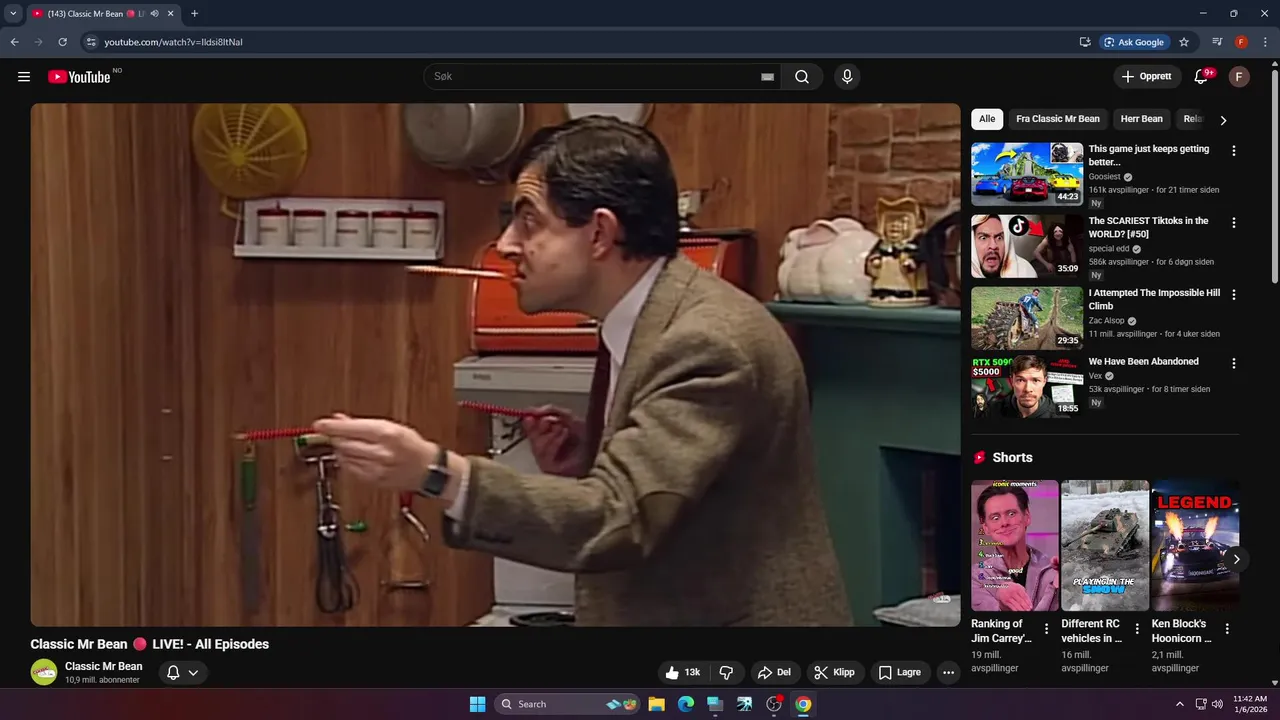Open the Classic Mr Bean channel avatar
The image size is (1280, 720).
(44, 672)
